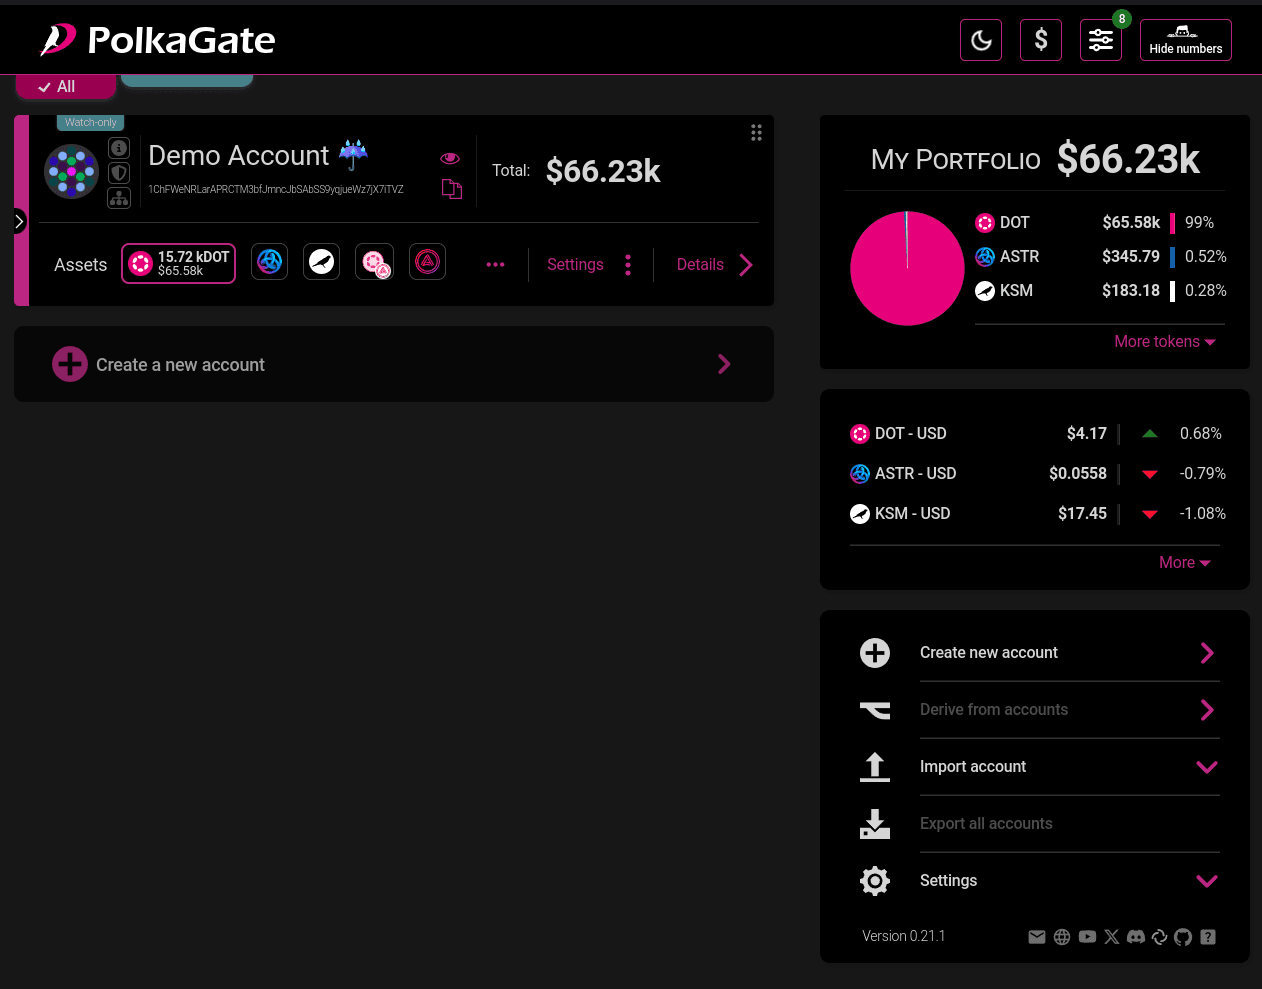Open the Discord link icon

click(1135, 937)
